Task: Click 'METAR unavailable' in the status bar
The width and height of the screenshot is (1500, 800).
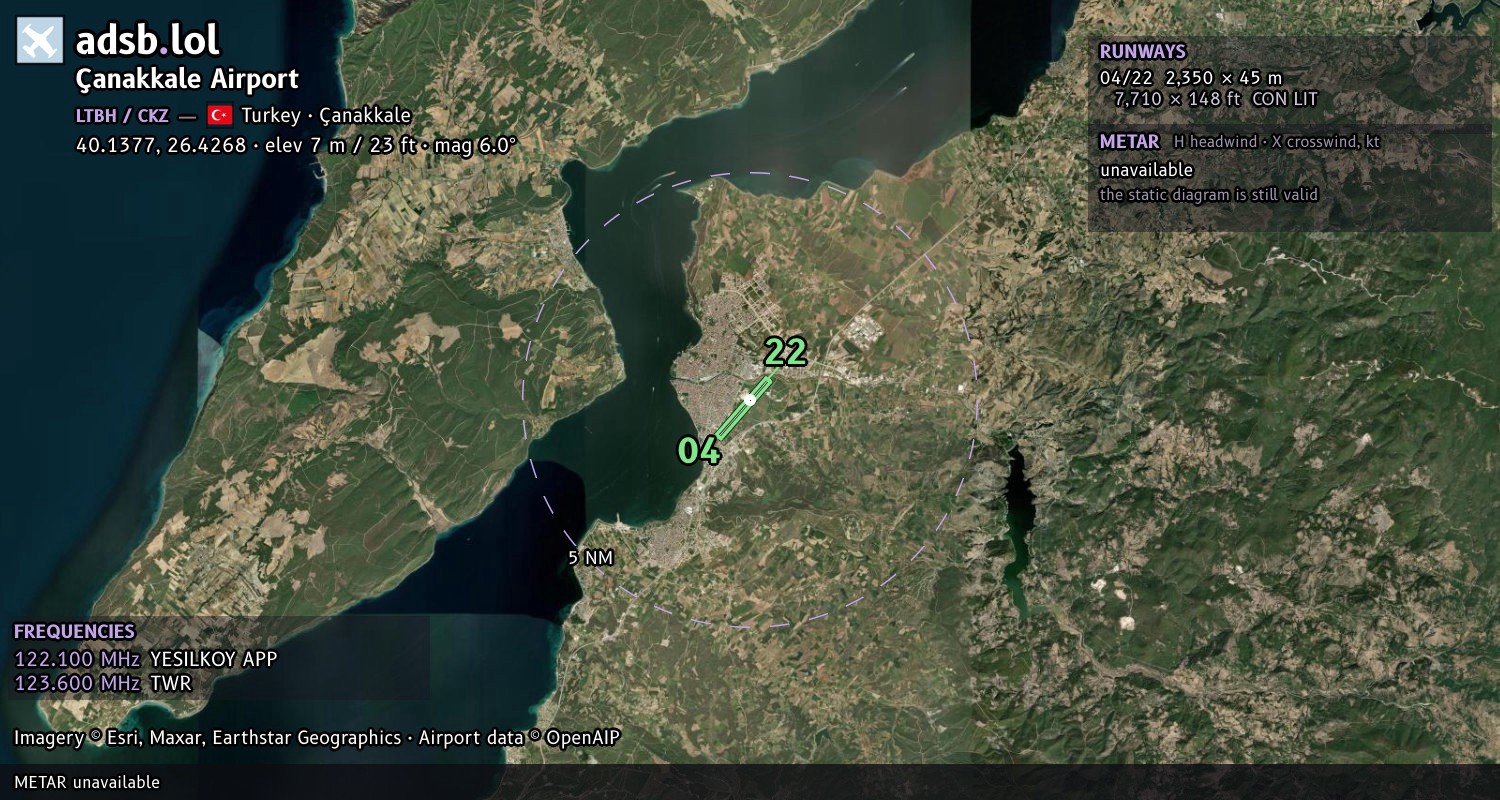Action: [87, 782]
